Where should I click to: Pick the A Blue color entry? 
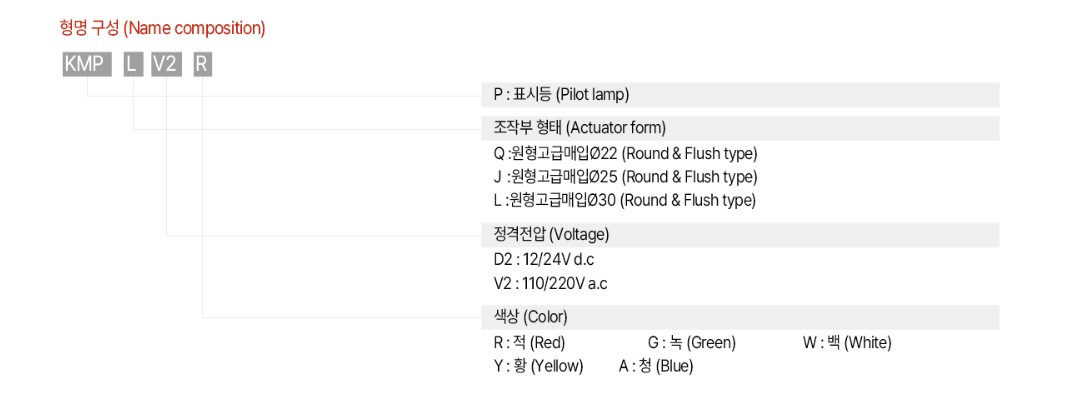[x=655, y=367]
